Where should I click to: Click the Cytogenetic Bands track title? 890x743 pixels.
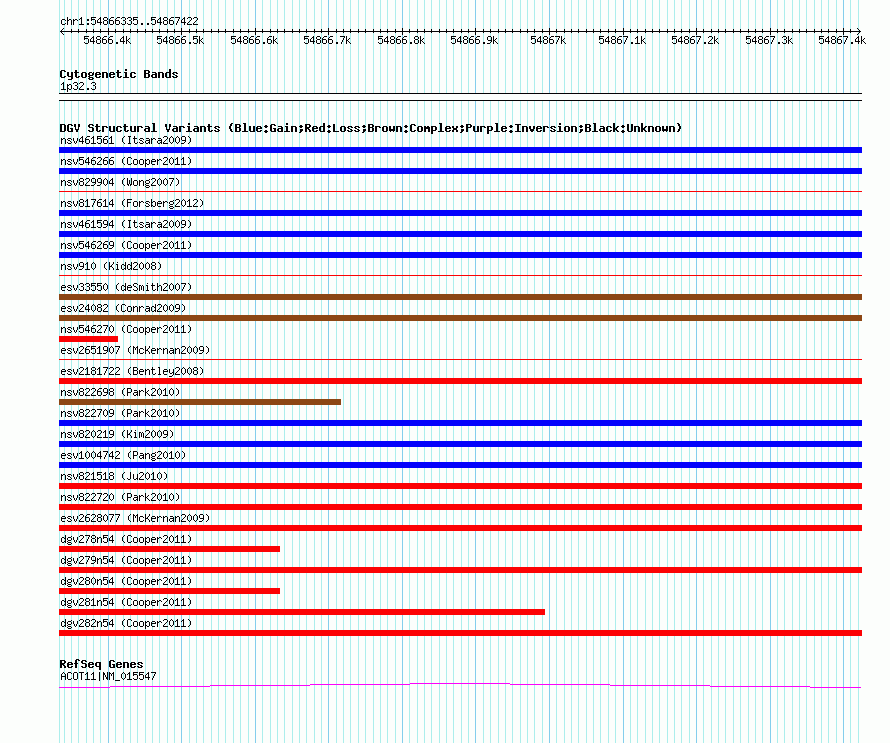point(119,74)
